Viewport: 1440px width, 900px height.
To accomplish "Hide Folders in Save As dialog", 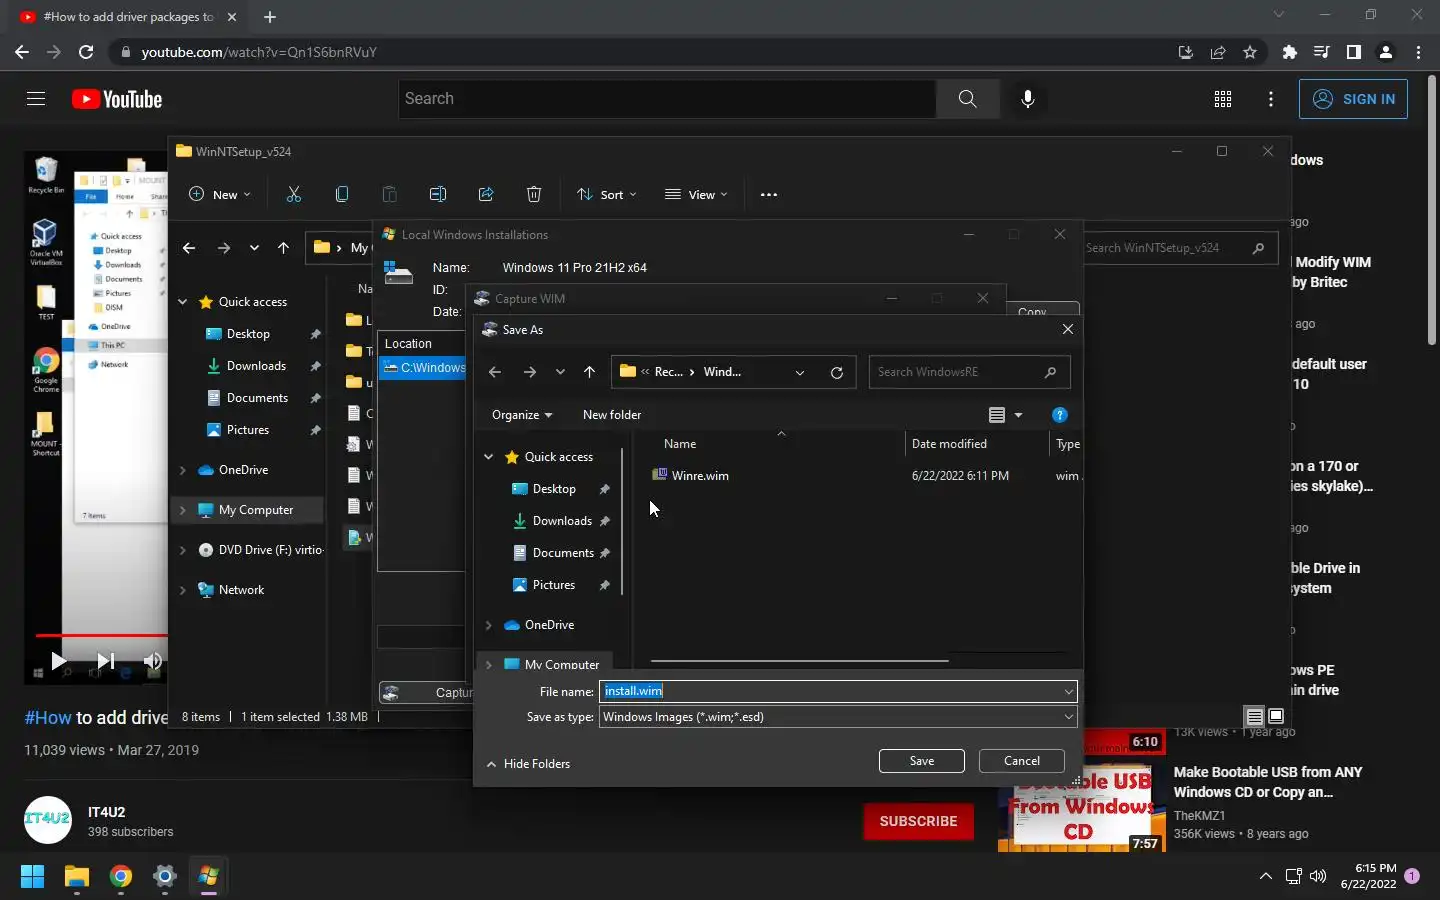I will tap(527, 764).
